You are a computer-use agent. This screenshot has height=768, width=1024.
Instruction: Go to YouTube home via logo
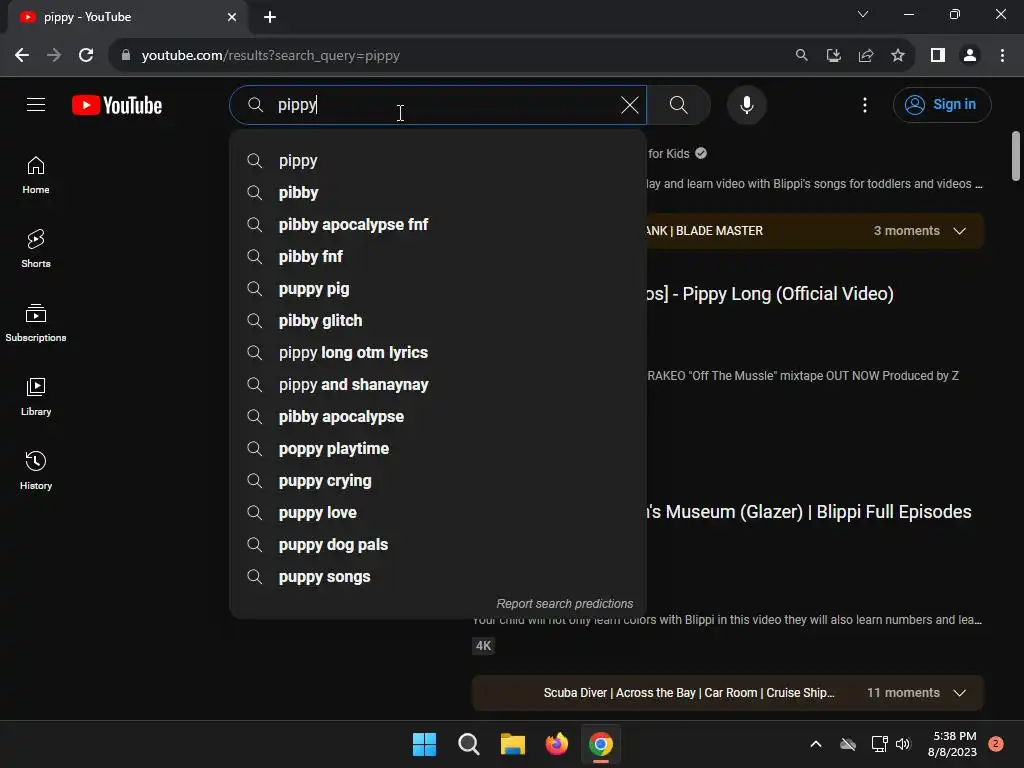pyautogui.click(x=117, y=105)
